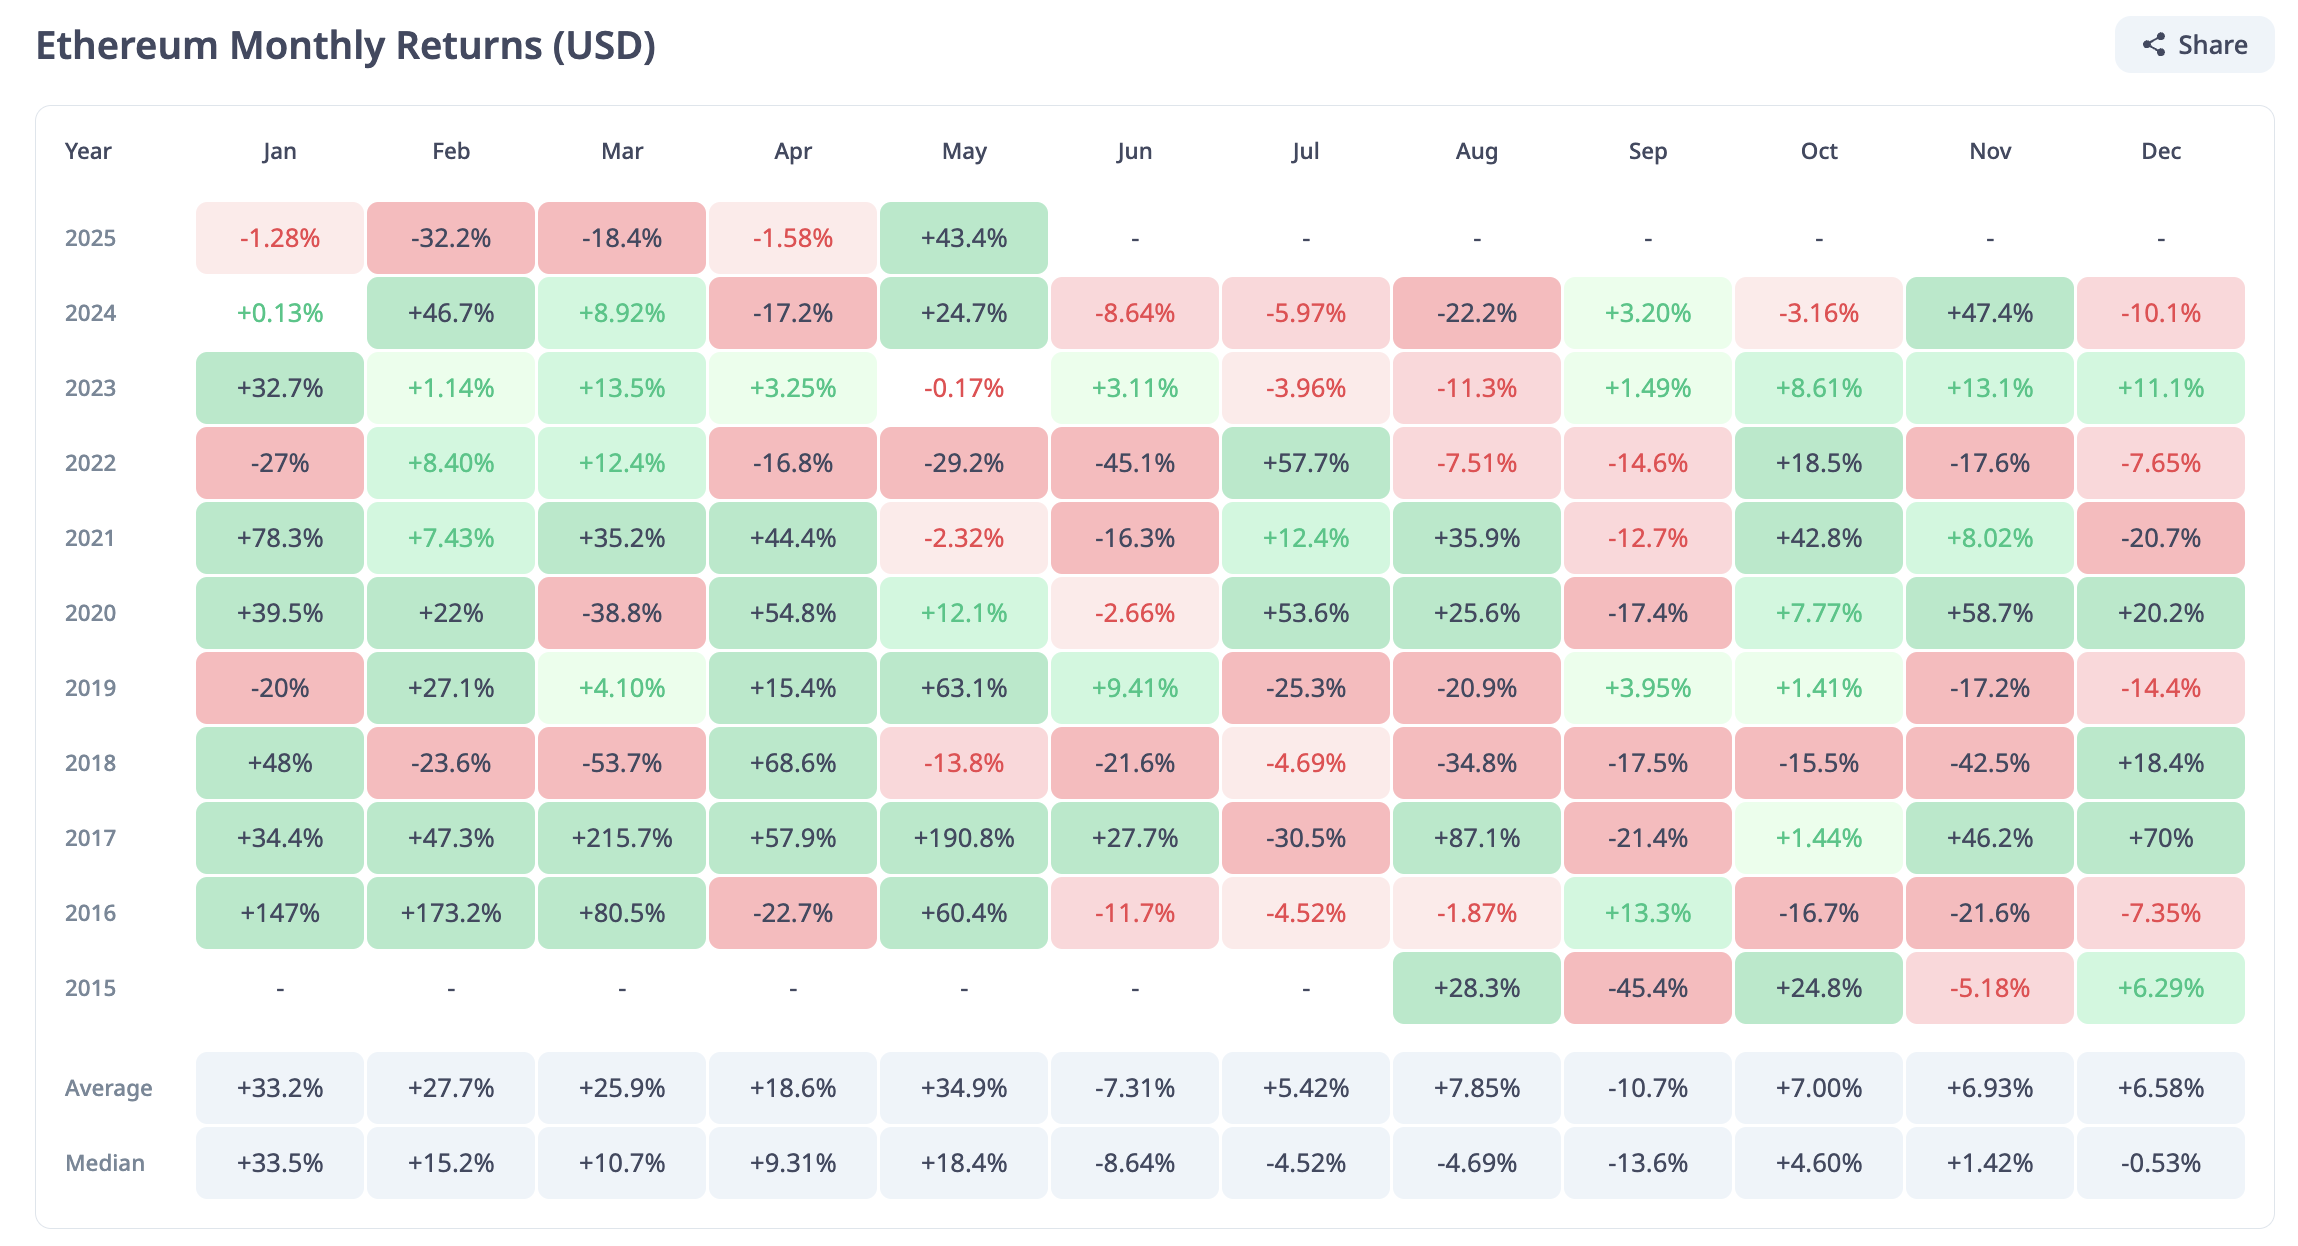
Task: Click the Share button
Action: pos(2194,45)
